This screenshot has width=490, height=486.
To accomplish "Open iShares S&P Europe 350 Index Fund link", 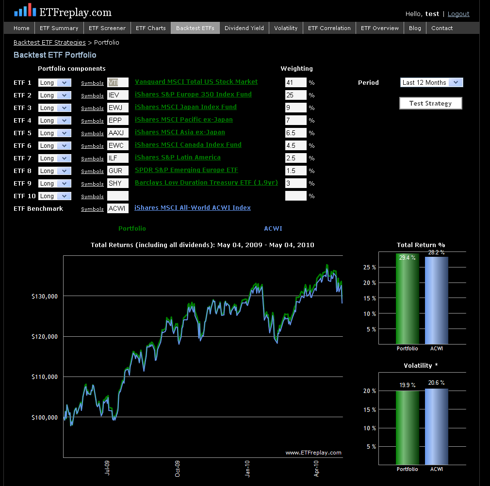I will coord(193,94).
